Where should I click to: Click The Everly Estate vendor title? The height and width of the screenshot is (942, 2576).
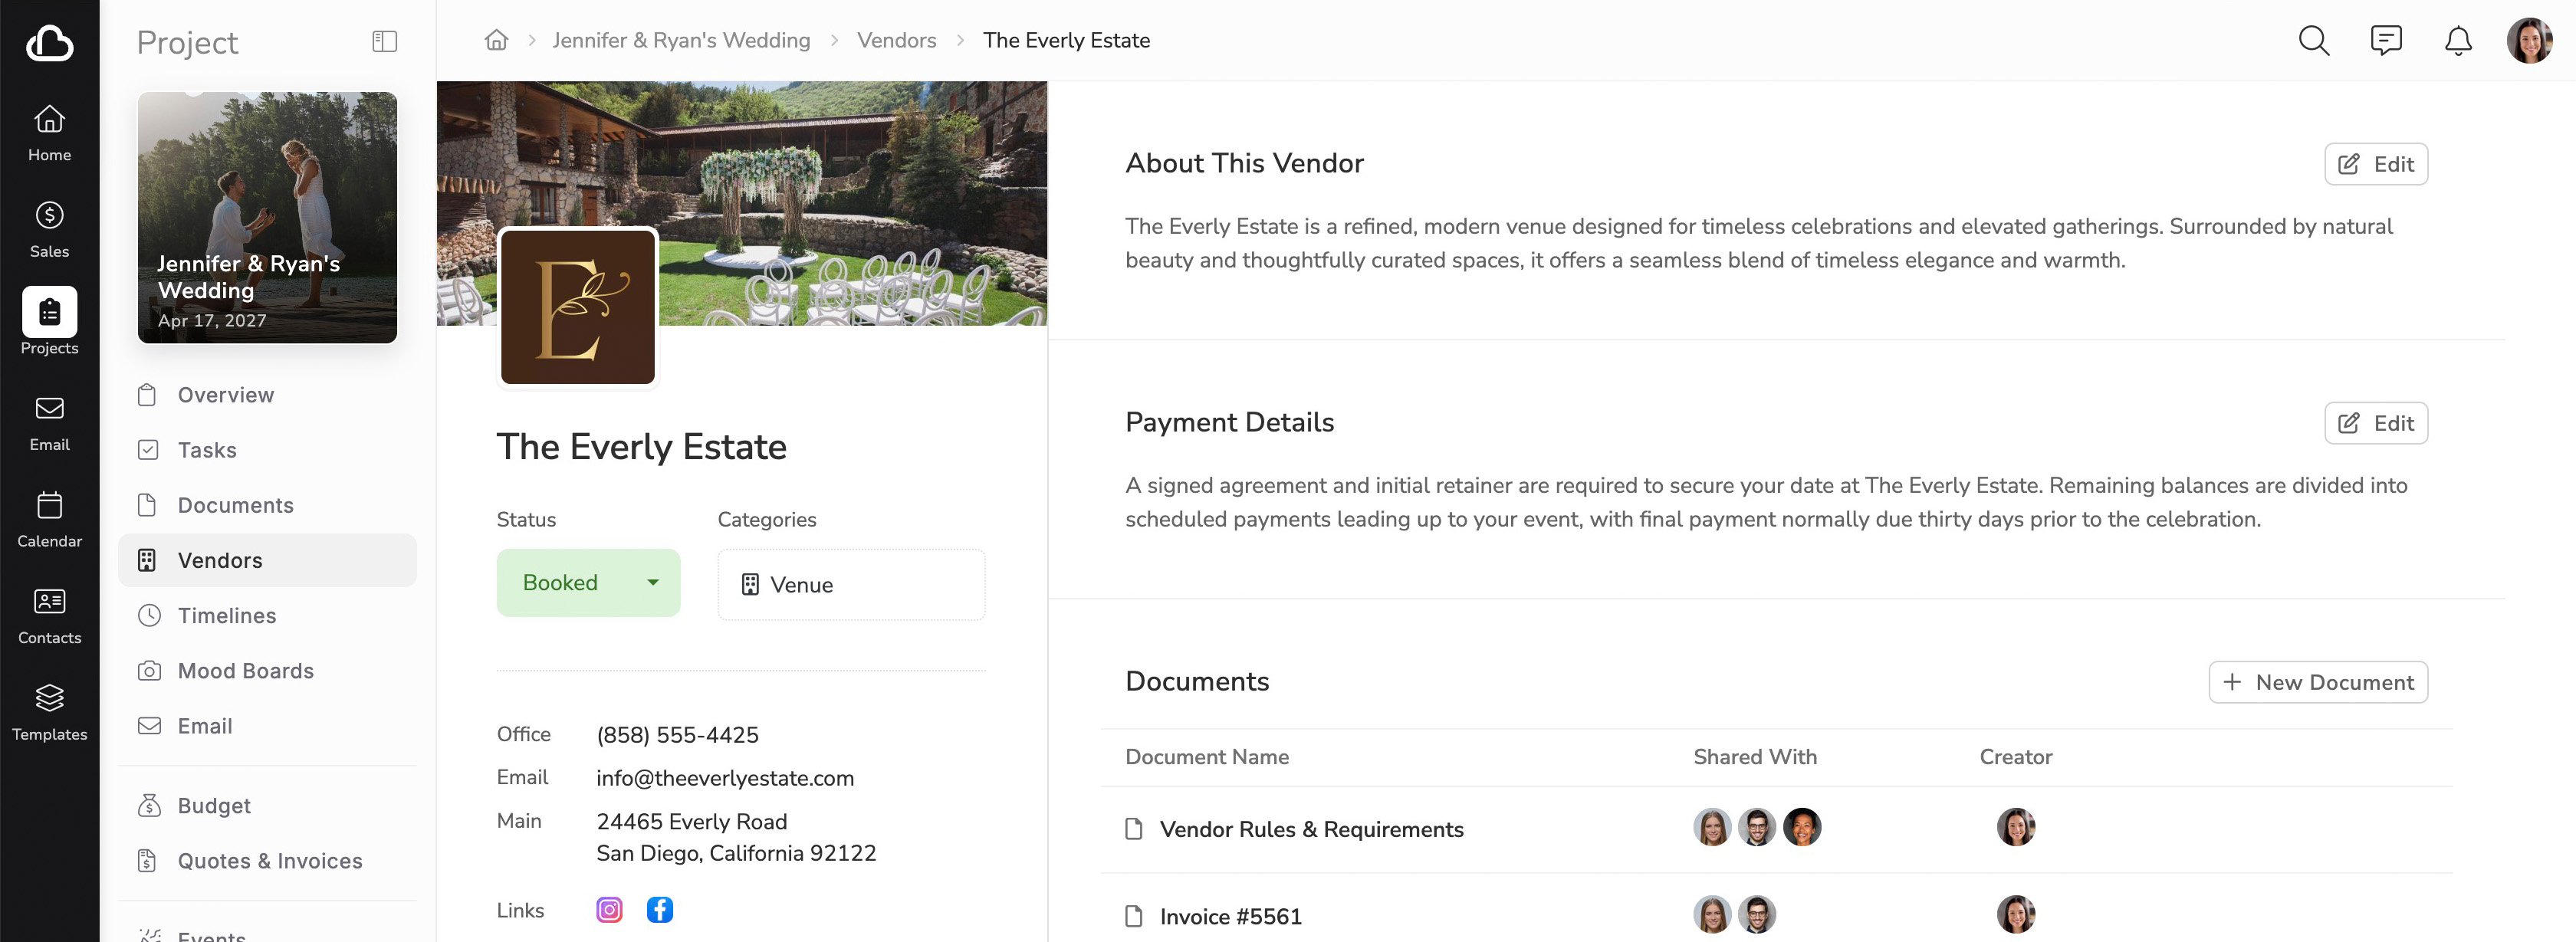click(641, 447)
